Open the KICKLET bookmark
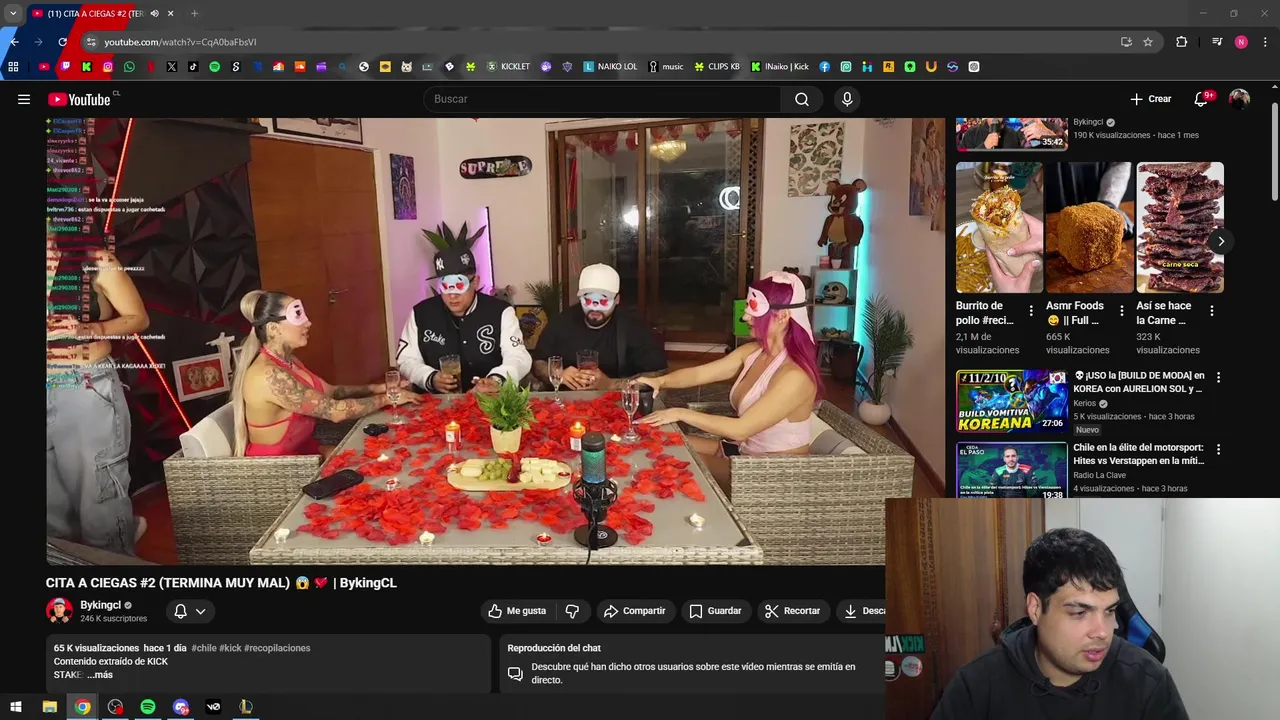This screenshot has height=720, width=1280. pyautogui.click(x=508, y=67)
